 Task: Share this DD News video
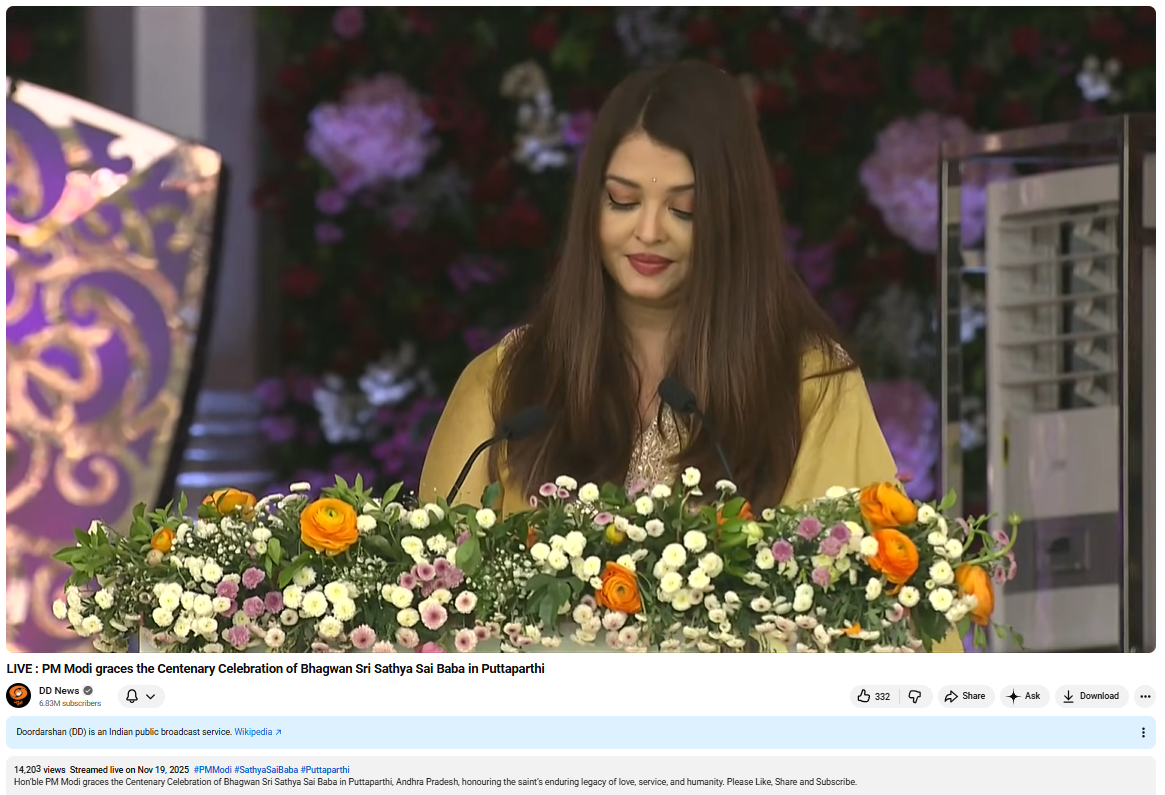pos(965,696)
